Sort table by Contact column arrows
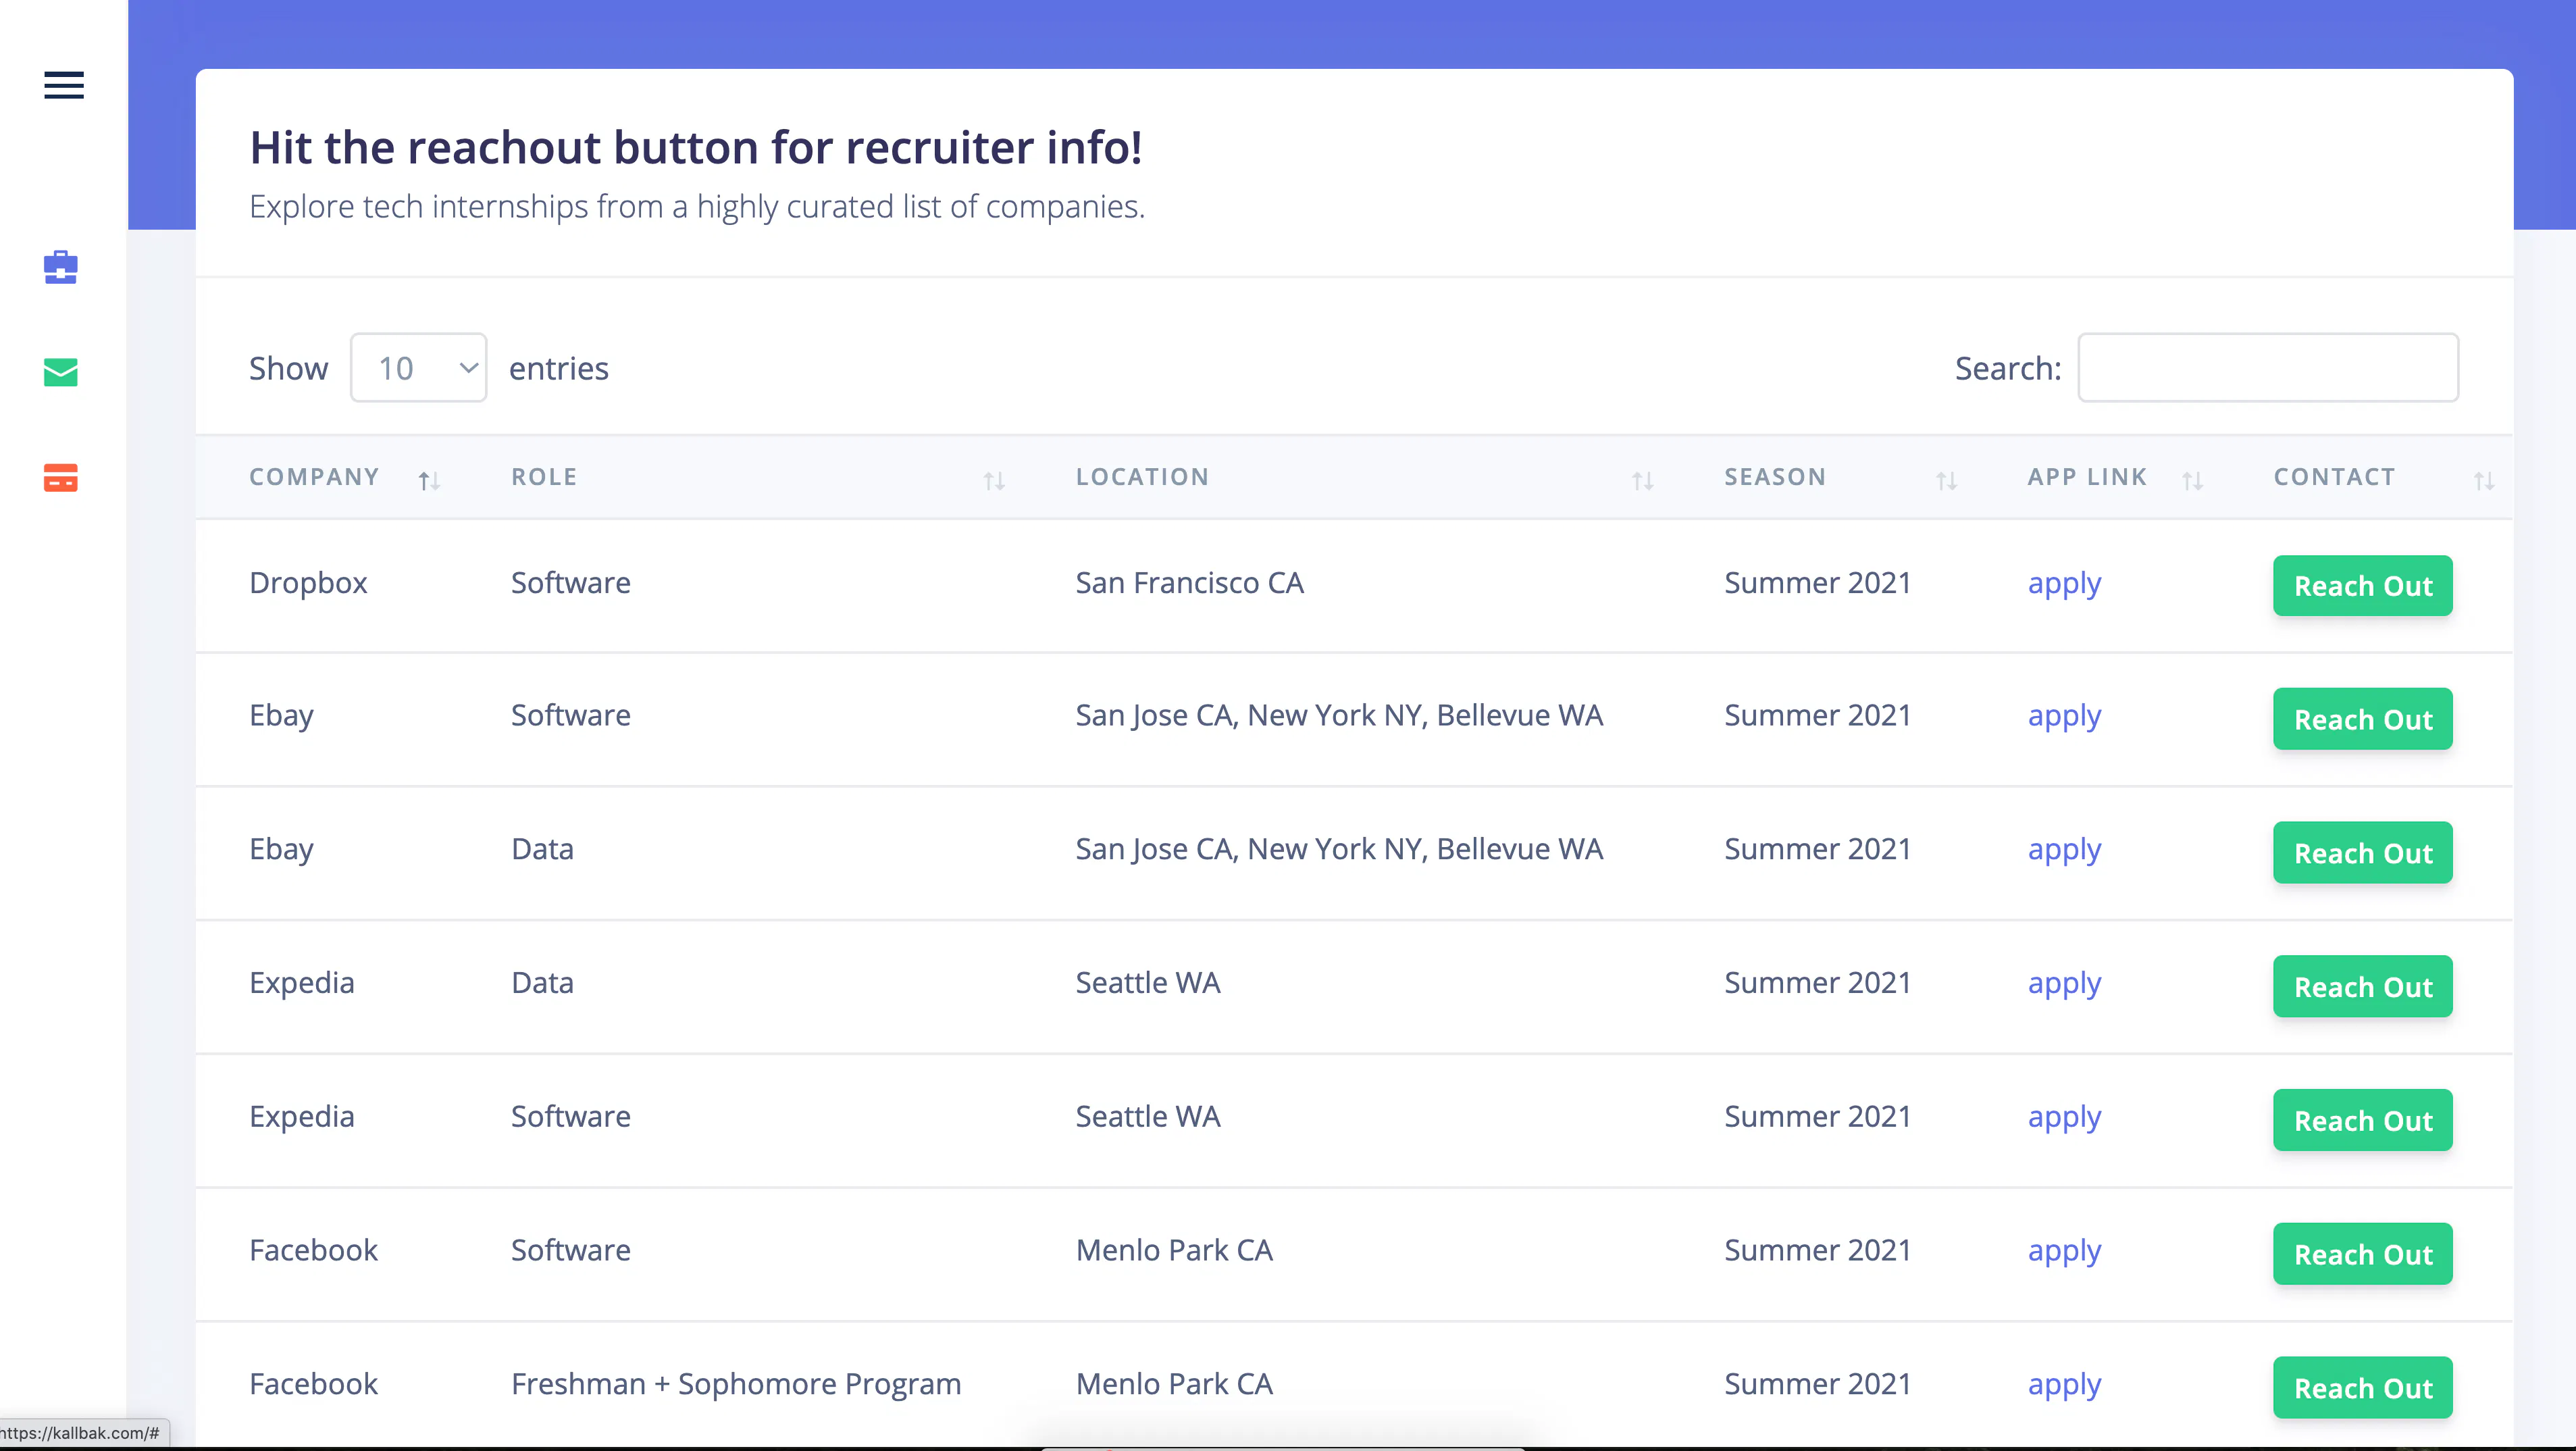 [x=2484, y=481]
